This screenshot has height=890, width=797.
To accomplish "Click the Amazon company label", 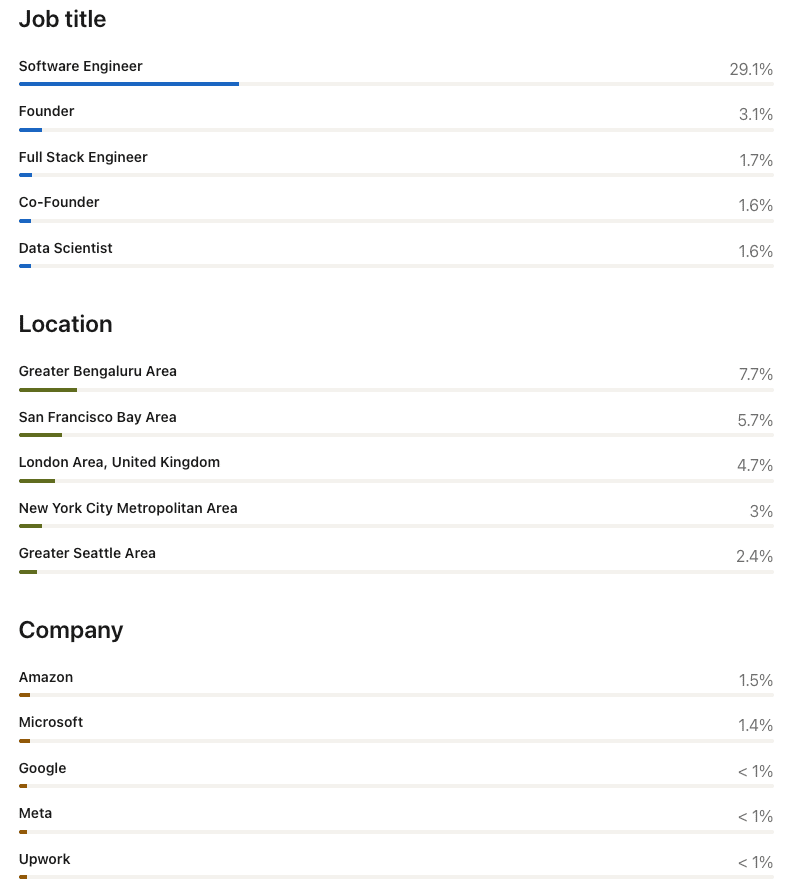I will pyautogui.click(x=46, y=677).
